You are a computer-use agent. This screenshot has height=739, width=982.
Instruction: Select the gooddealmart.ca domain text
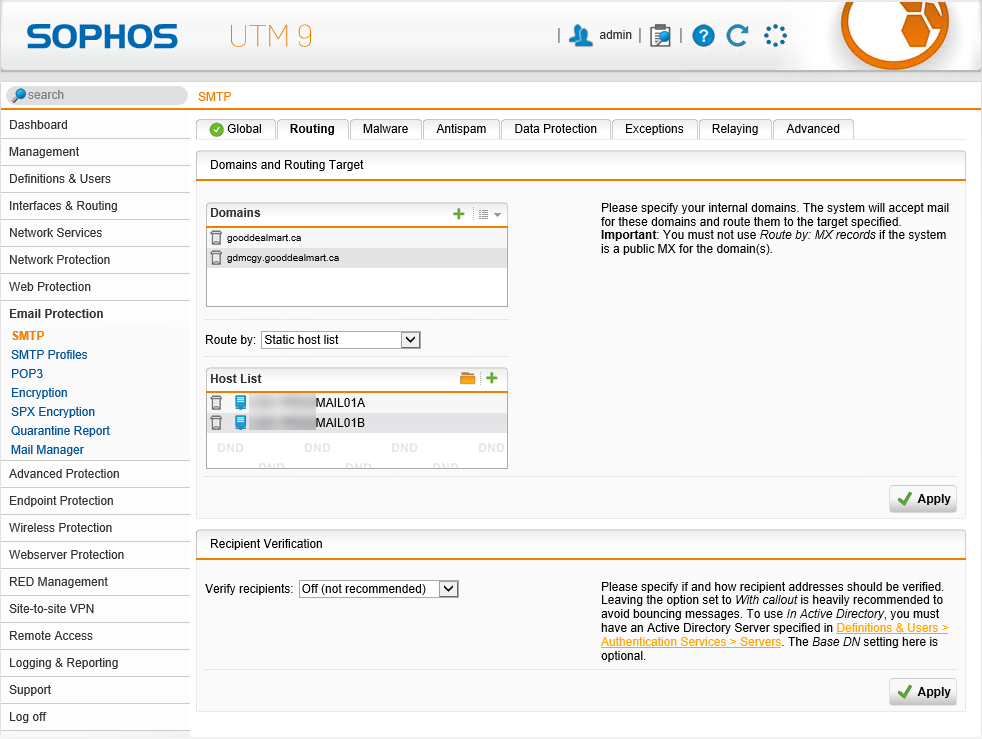[264, 238]
